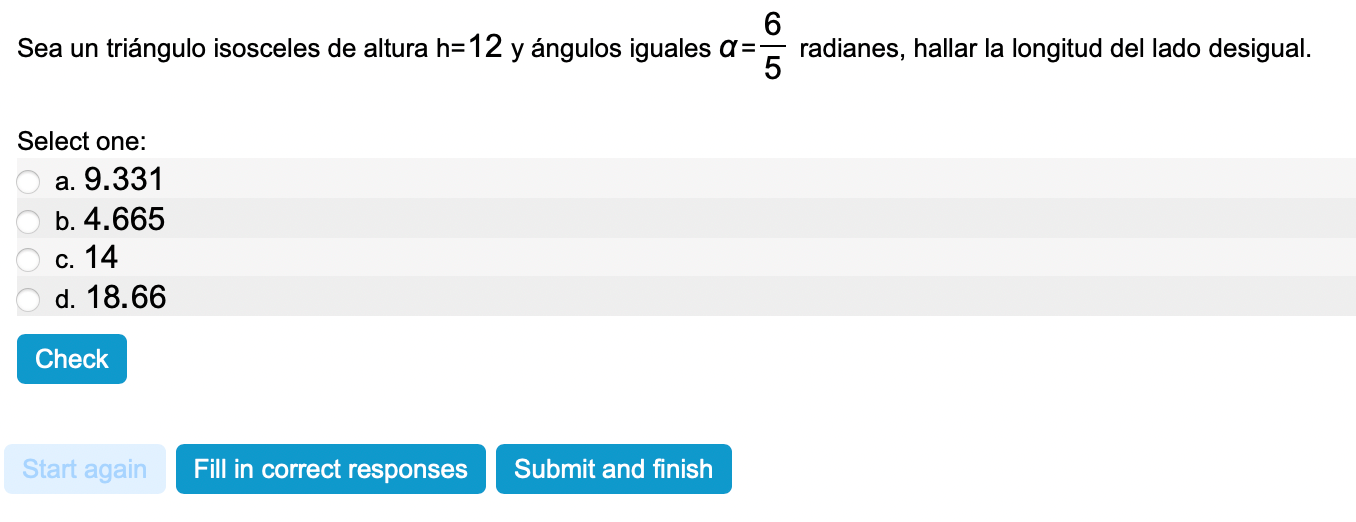The image size is (1356, 522).
Task: Select the radio button for option a
Action: [27, 181]
